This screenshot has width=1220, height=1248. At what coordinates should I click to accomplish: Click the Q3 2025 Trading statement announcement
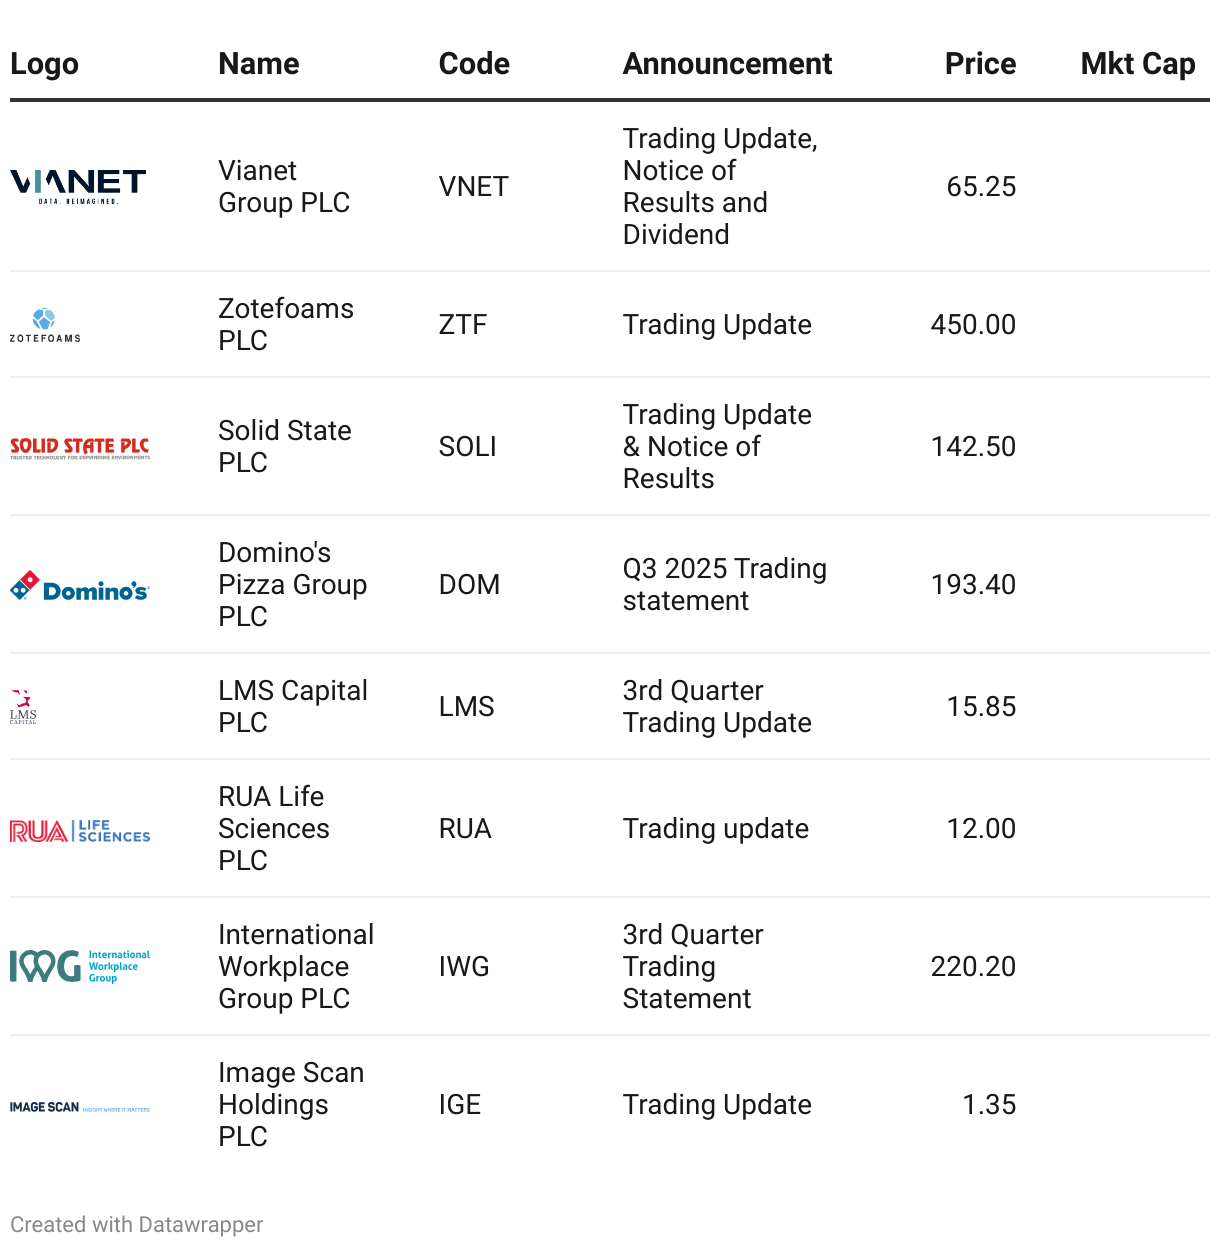pyautogui.click(x=725, y=585)
